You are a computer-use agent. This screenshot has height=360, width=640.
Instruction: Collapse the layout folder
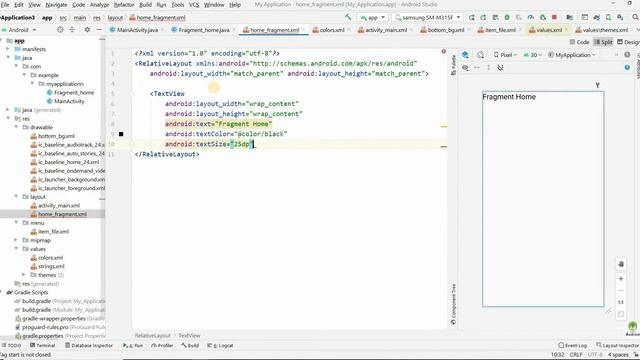[x=16, y=196]
